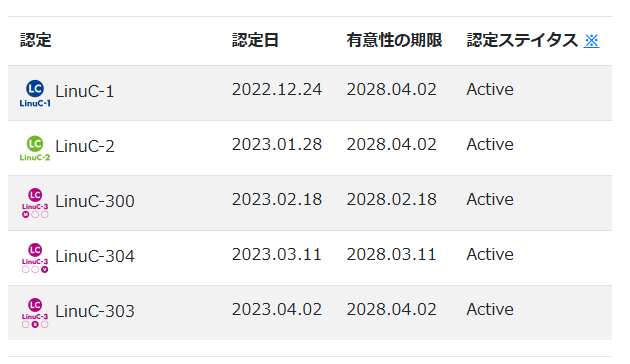This screenshot has width=630, height=364.
Task: Select the LinuC-1 certification name
Action: 85,91
